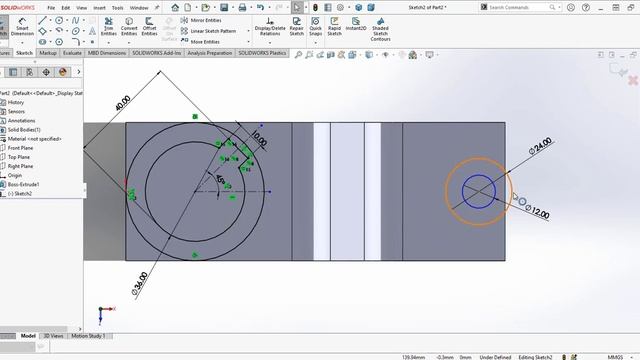This screenshot has width=640, height=360.
Task: Select Front Plane in feature tree
Action: (x=20, y=148)
